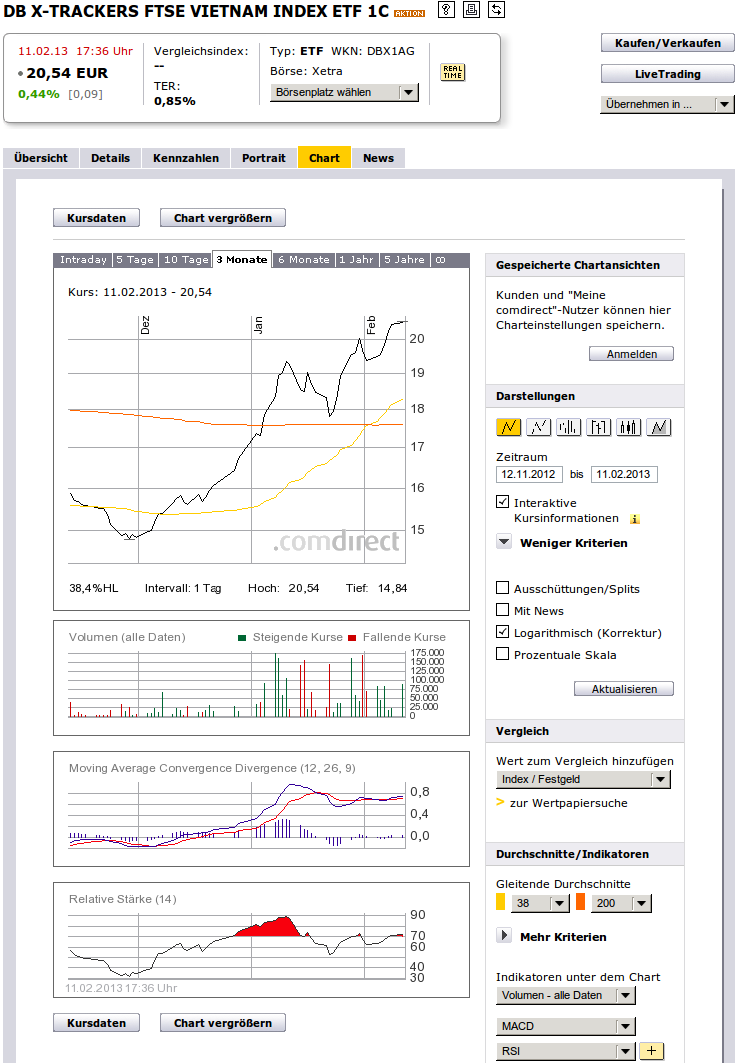The height and width of the screenshot is (1063, 738).
Task: Enable Mit News checkbox
Action: pos(502,609)
